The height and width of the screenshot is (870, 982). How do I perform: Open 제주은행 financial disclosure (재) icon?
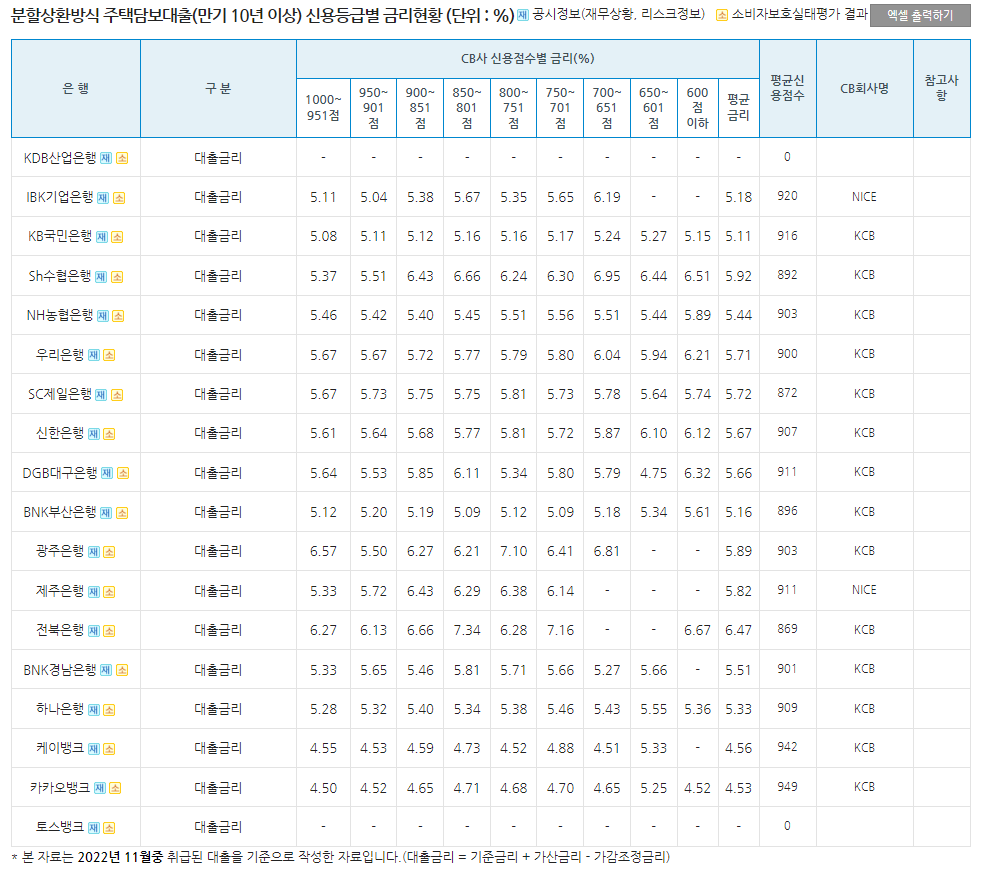click(93, 592)
